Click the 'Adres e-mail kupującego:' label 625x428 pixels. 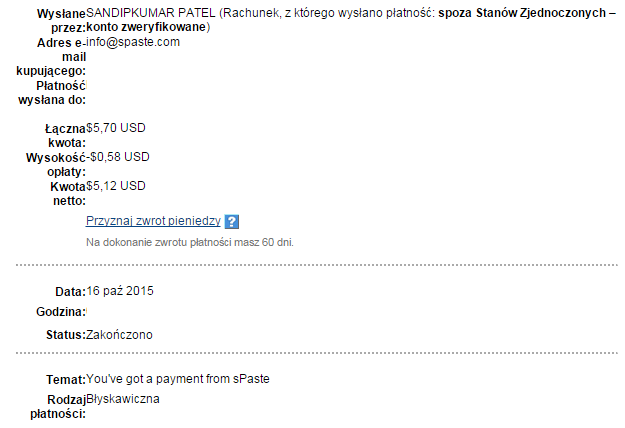point(51,57)
